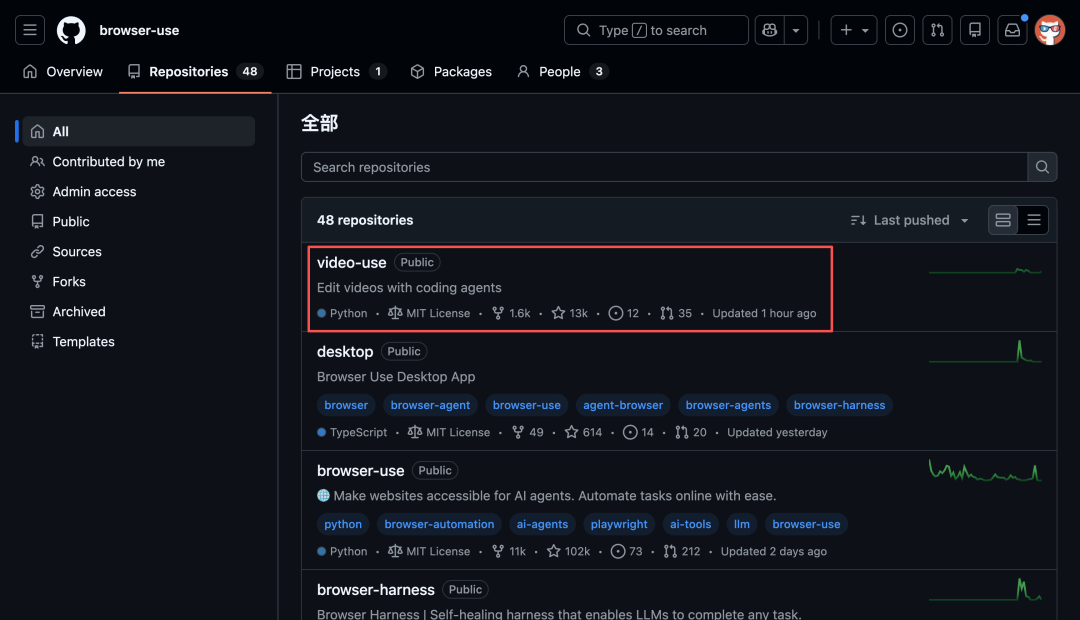Expand the Copilot dropdown arrow
The width and height of the screenshot is (1080, 620).
(x=796, y=30)
